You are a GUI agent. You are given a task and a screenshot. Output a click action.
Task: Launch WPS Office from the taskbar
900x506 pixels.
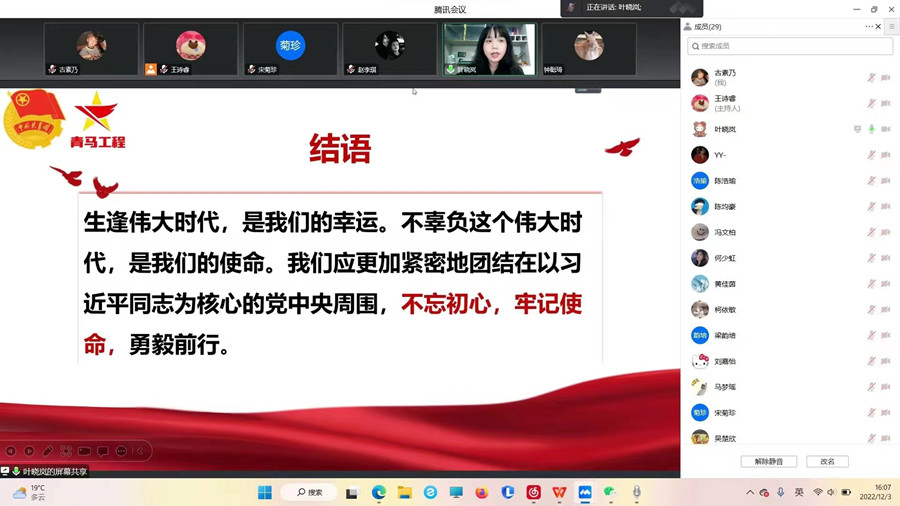click(x=559, y=493)
